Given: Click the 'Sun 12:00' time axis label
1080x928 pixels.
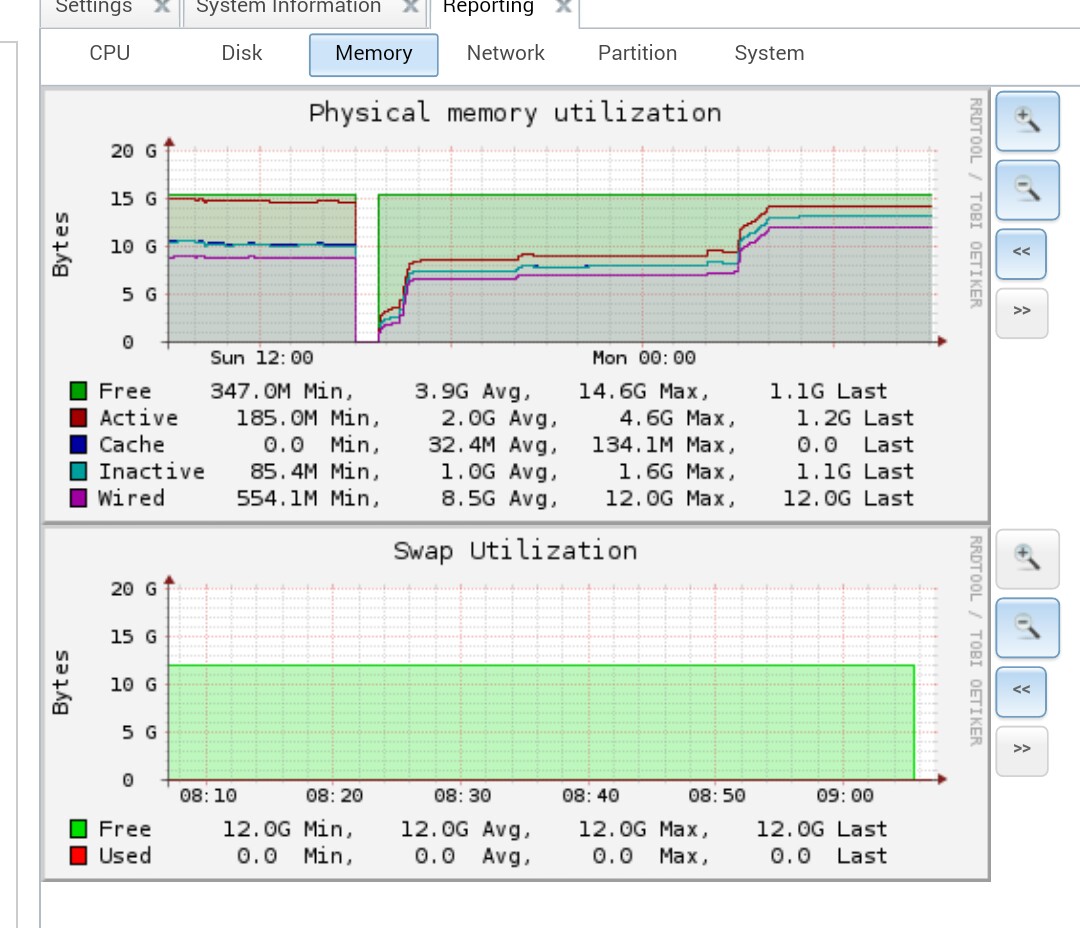Looking at the screenshot, I should [262, 358].
